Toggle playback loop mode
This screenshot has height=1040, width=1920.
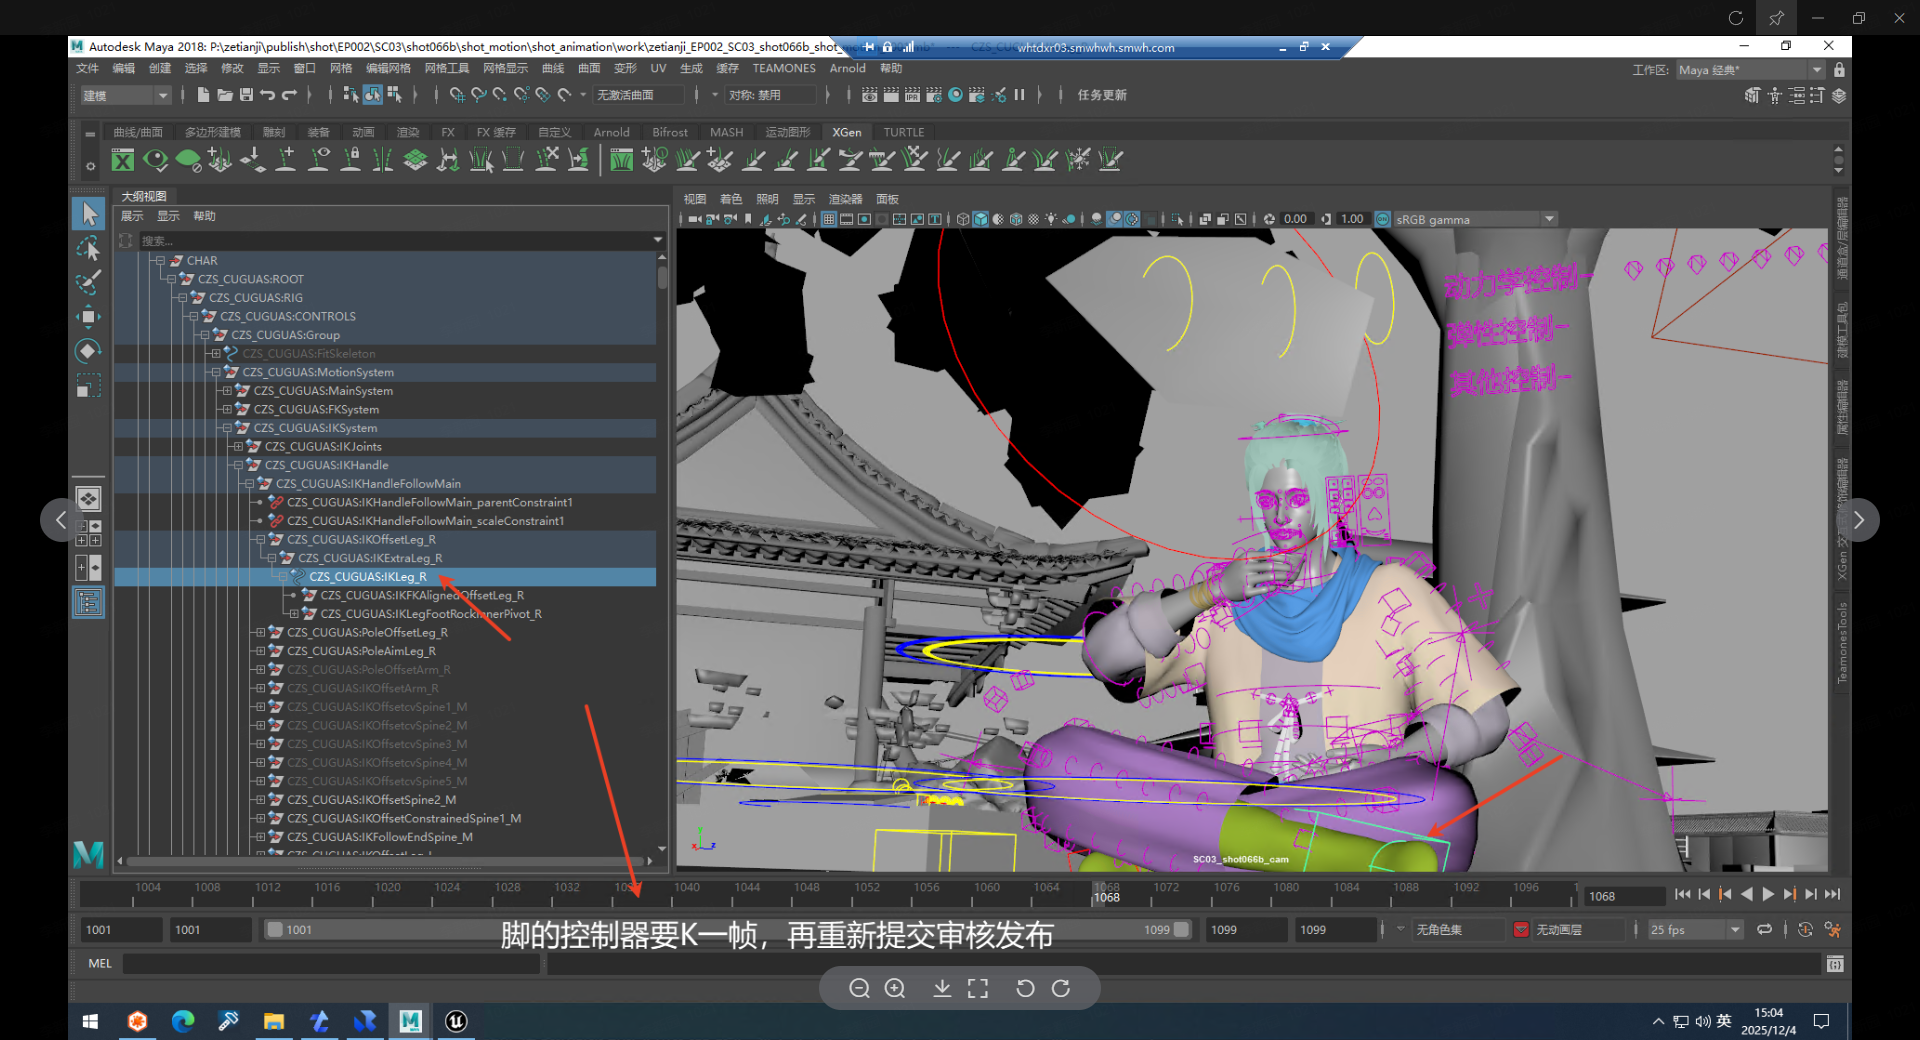coord(1765,930)
